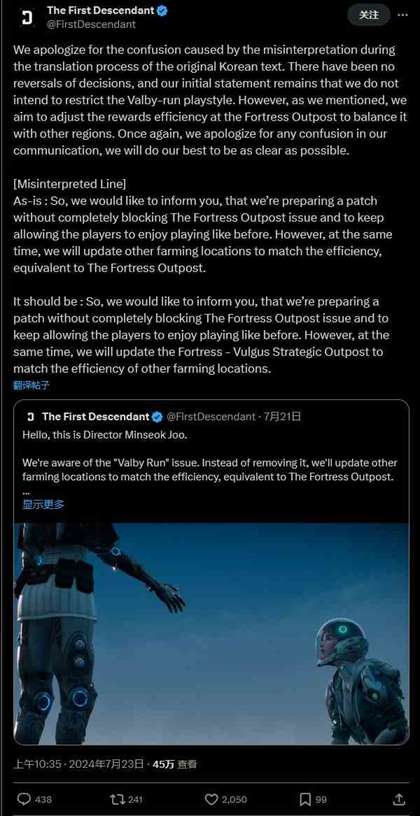Click 翻译帖子 to translate the post

pos(31,385)
